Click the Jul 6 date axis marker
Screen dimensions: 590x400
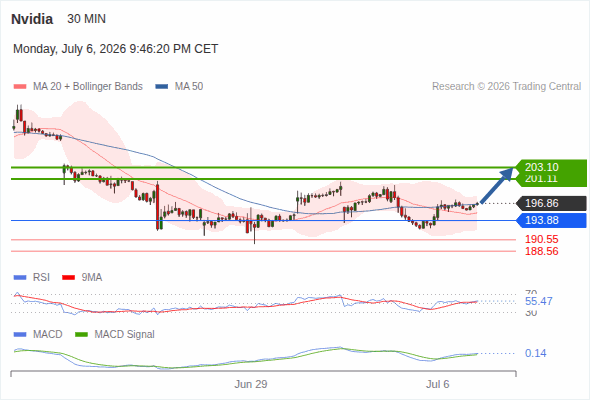(437, 385)
